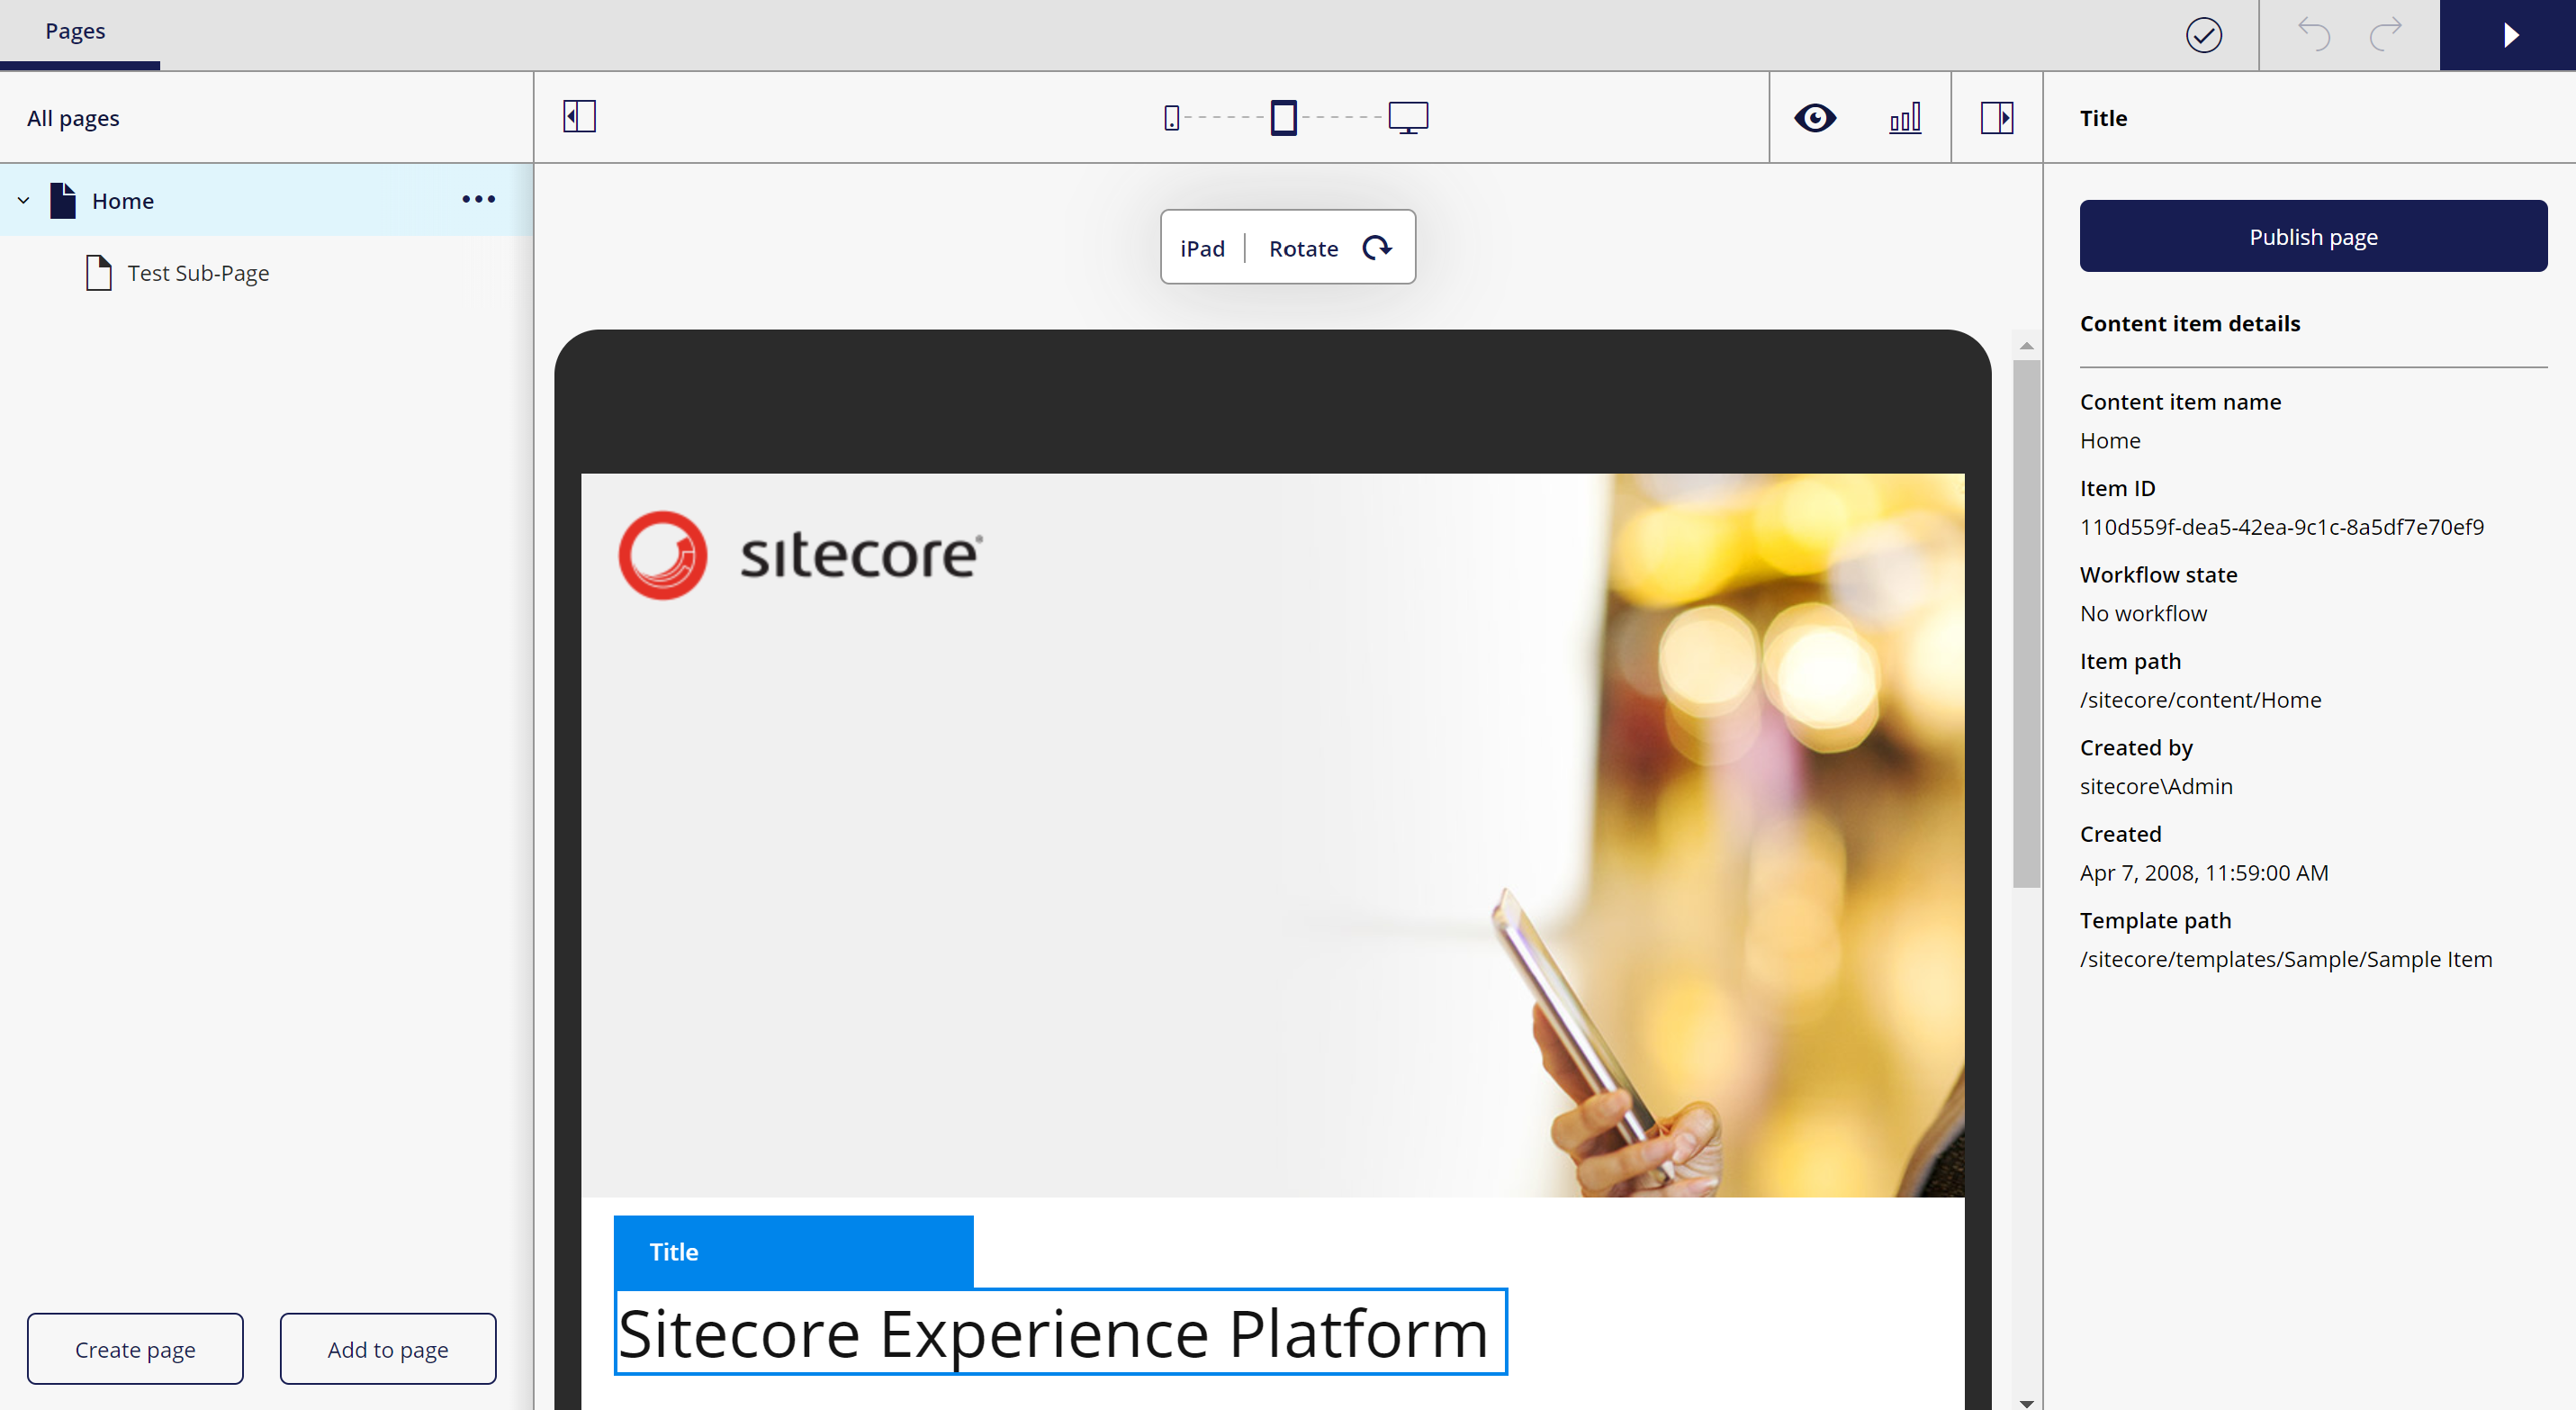Click the preview scrollbar down arrow
This screenshot has height=1410, width=2576.
[2026, 1402]
